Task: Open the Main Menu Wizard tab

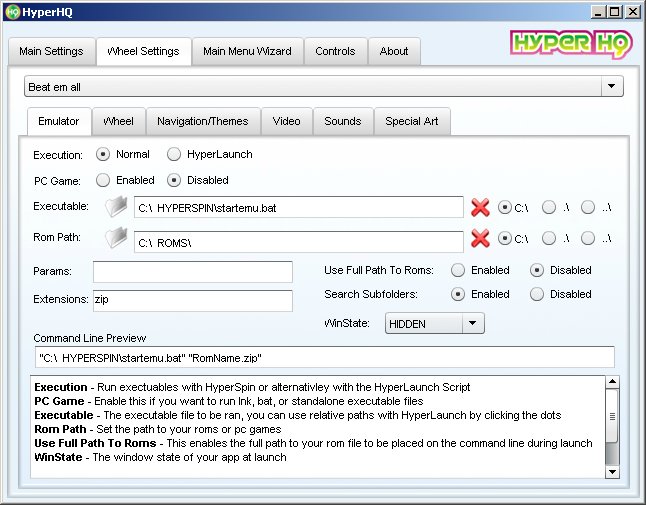Action: [x=248, y=51]
